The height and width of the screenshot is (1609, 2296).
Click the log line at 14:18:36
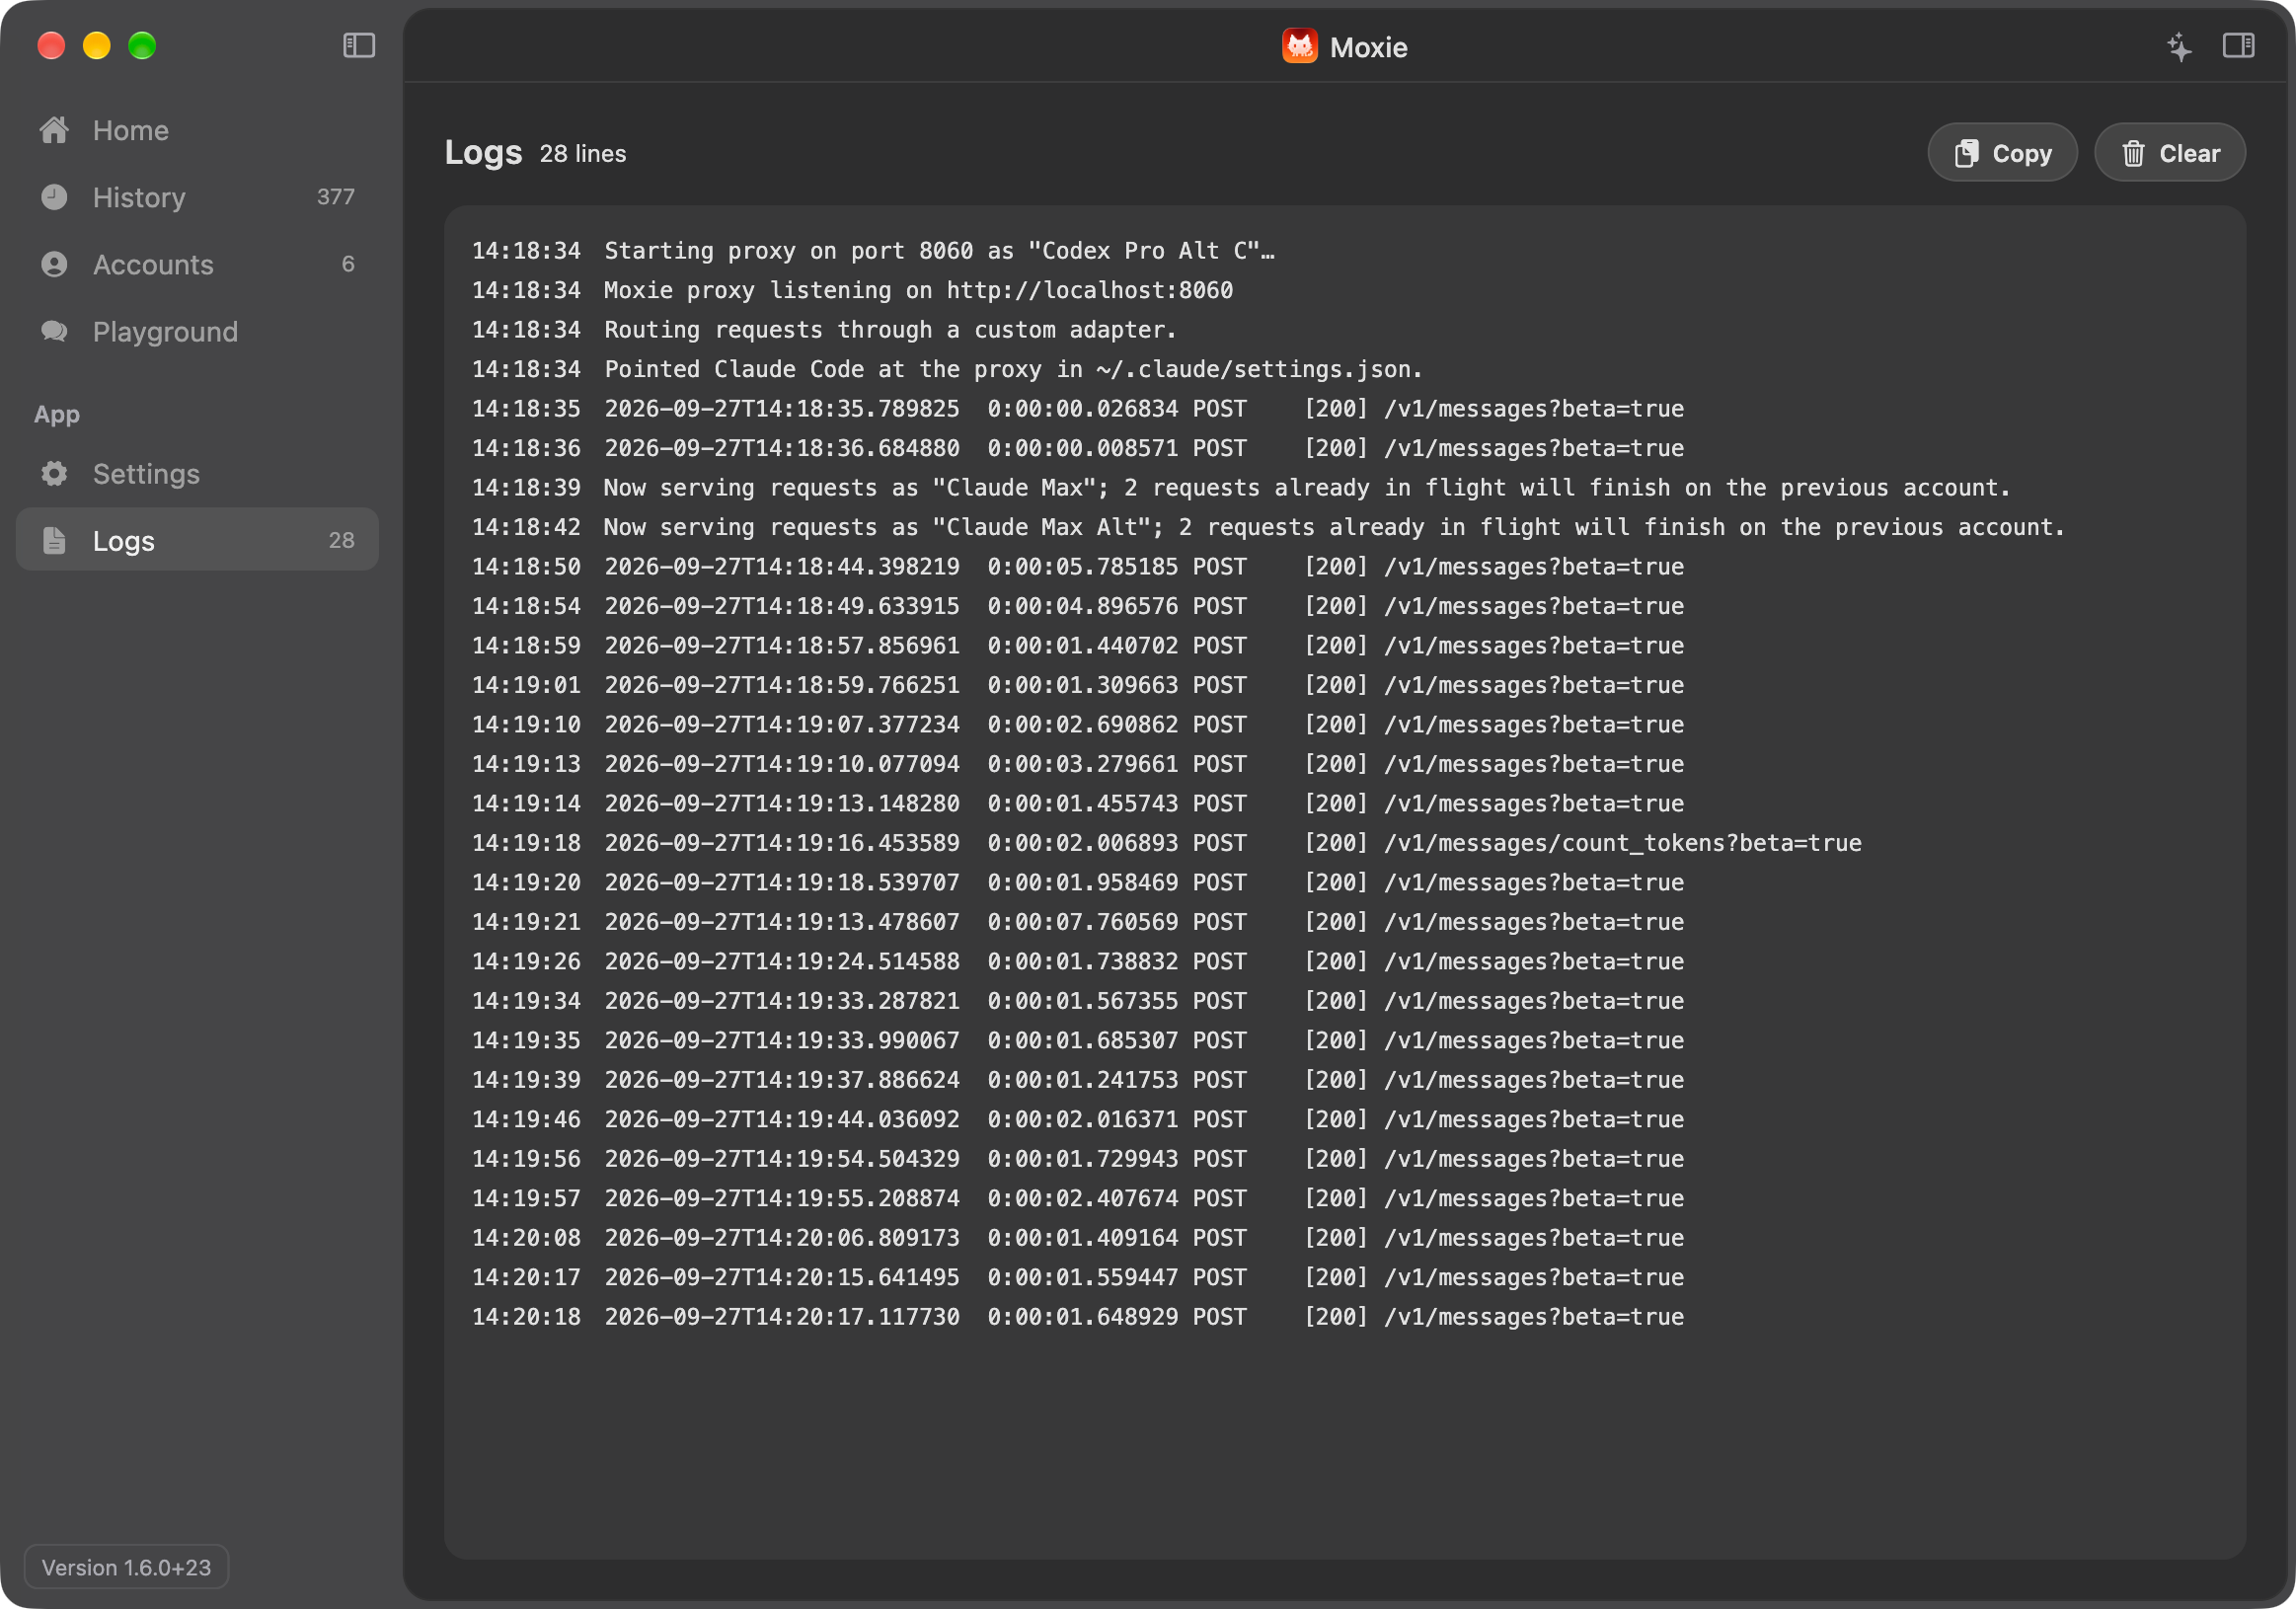(x=1077, y=448)
